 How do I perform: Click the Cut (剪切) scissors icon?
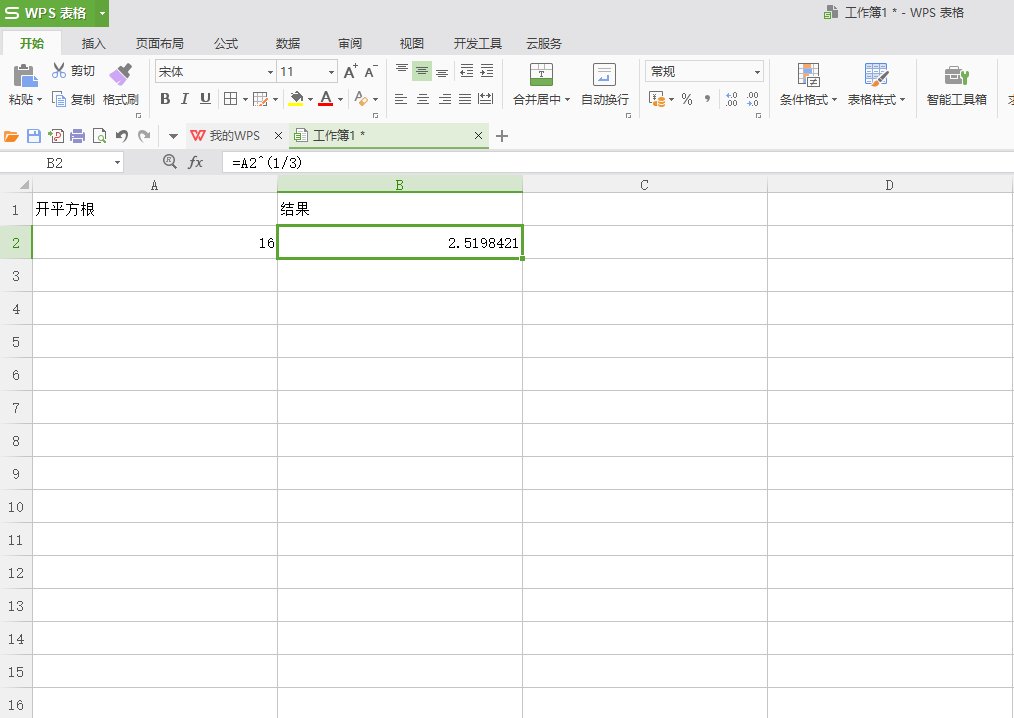pos(59,71)
